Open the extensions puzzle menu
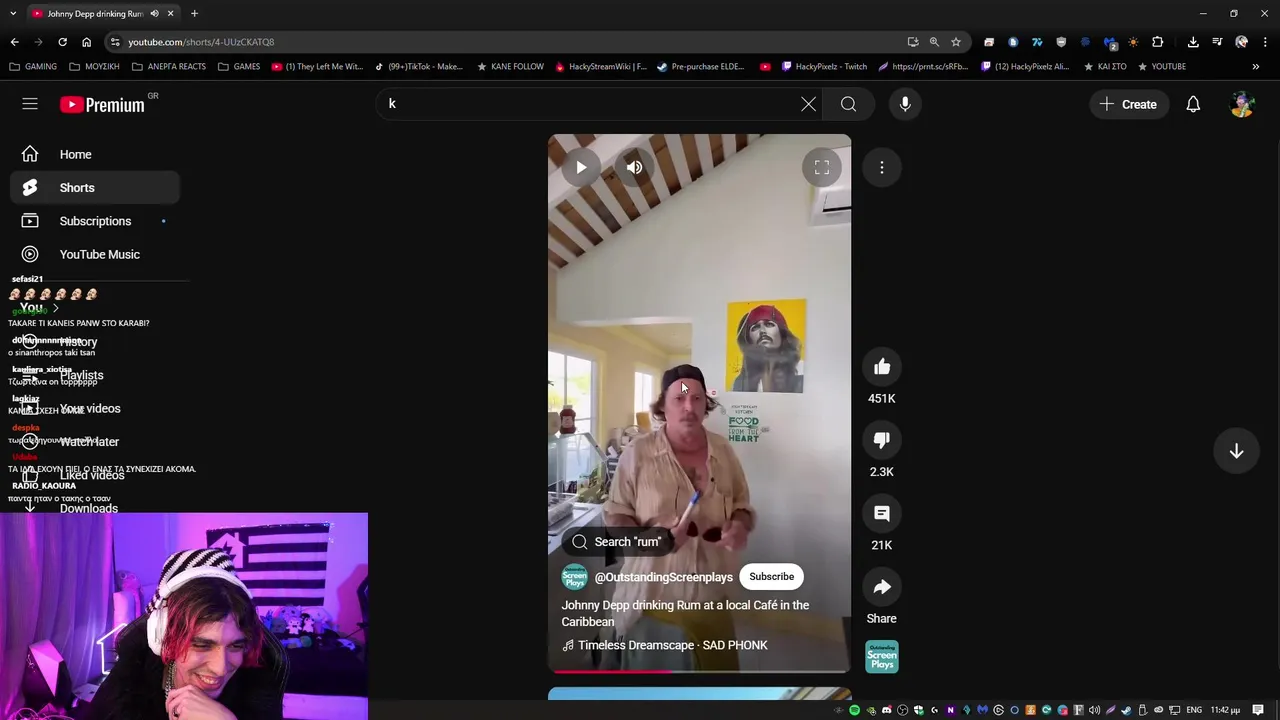1280x720 pixels. tap(1158, 42)
